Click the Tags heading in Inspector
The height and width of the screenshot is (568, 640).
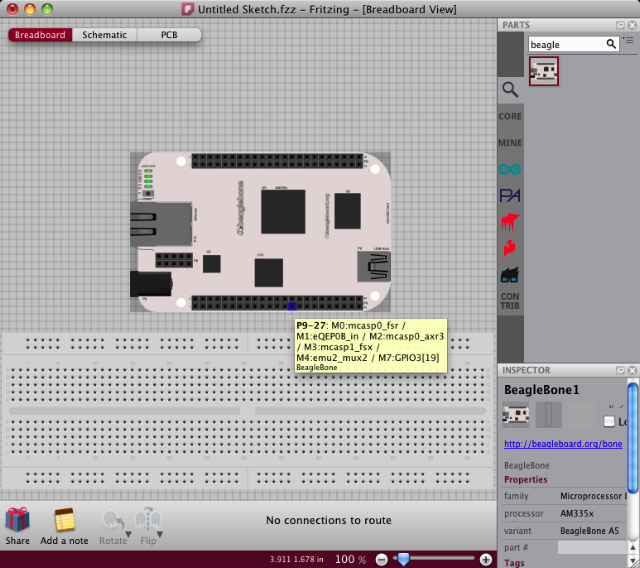click(514, 563)
